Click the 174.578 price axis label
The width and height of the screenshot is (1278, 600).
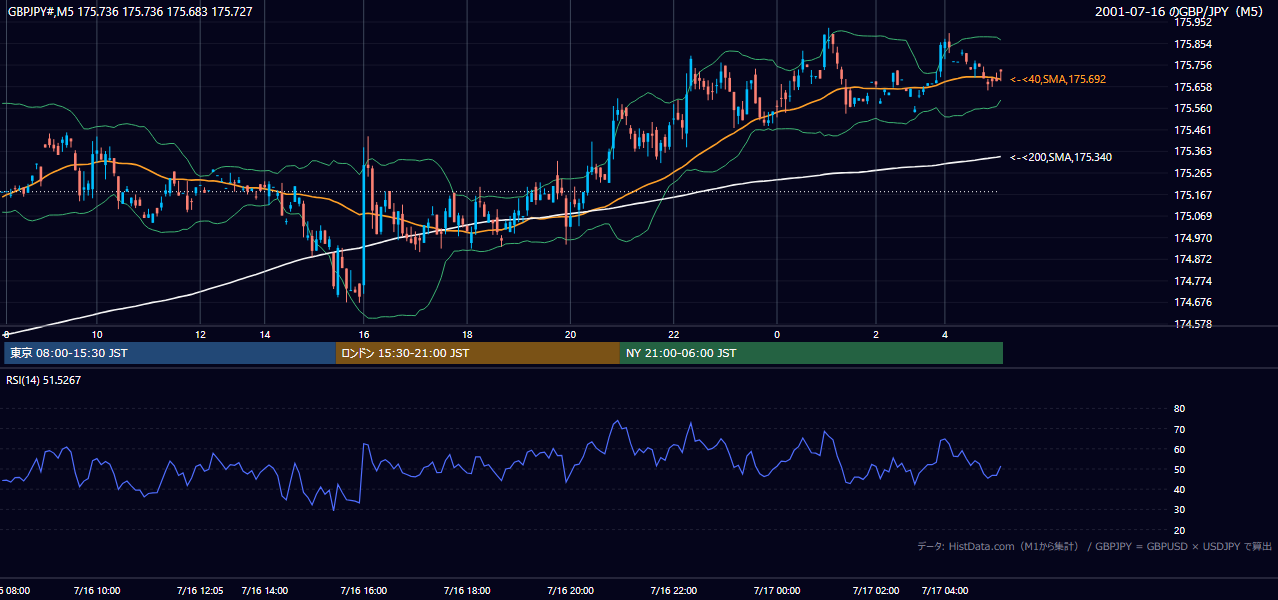point(1193,324)
